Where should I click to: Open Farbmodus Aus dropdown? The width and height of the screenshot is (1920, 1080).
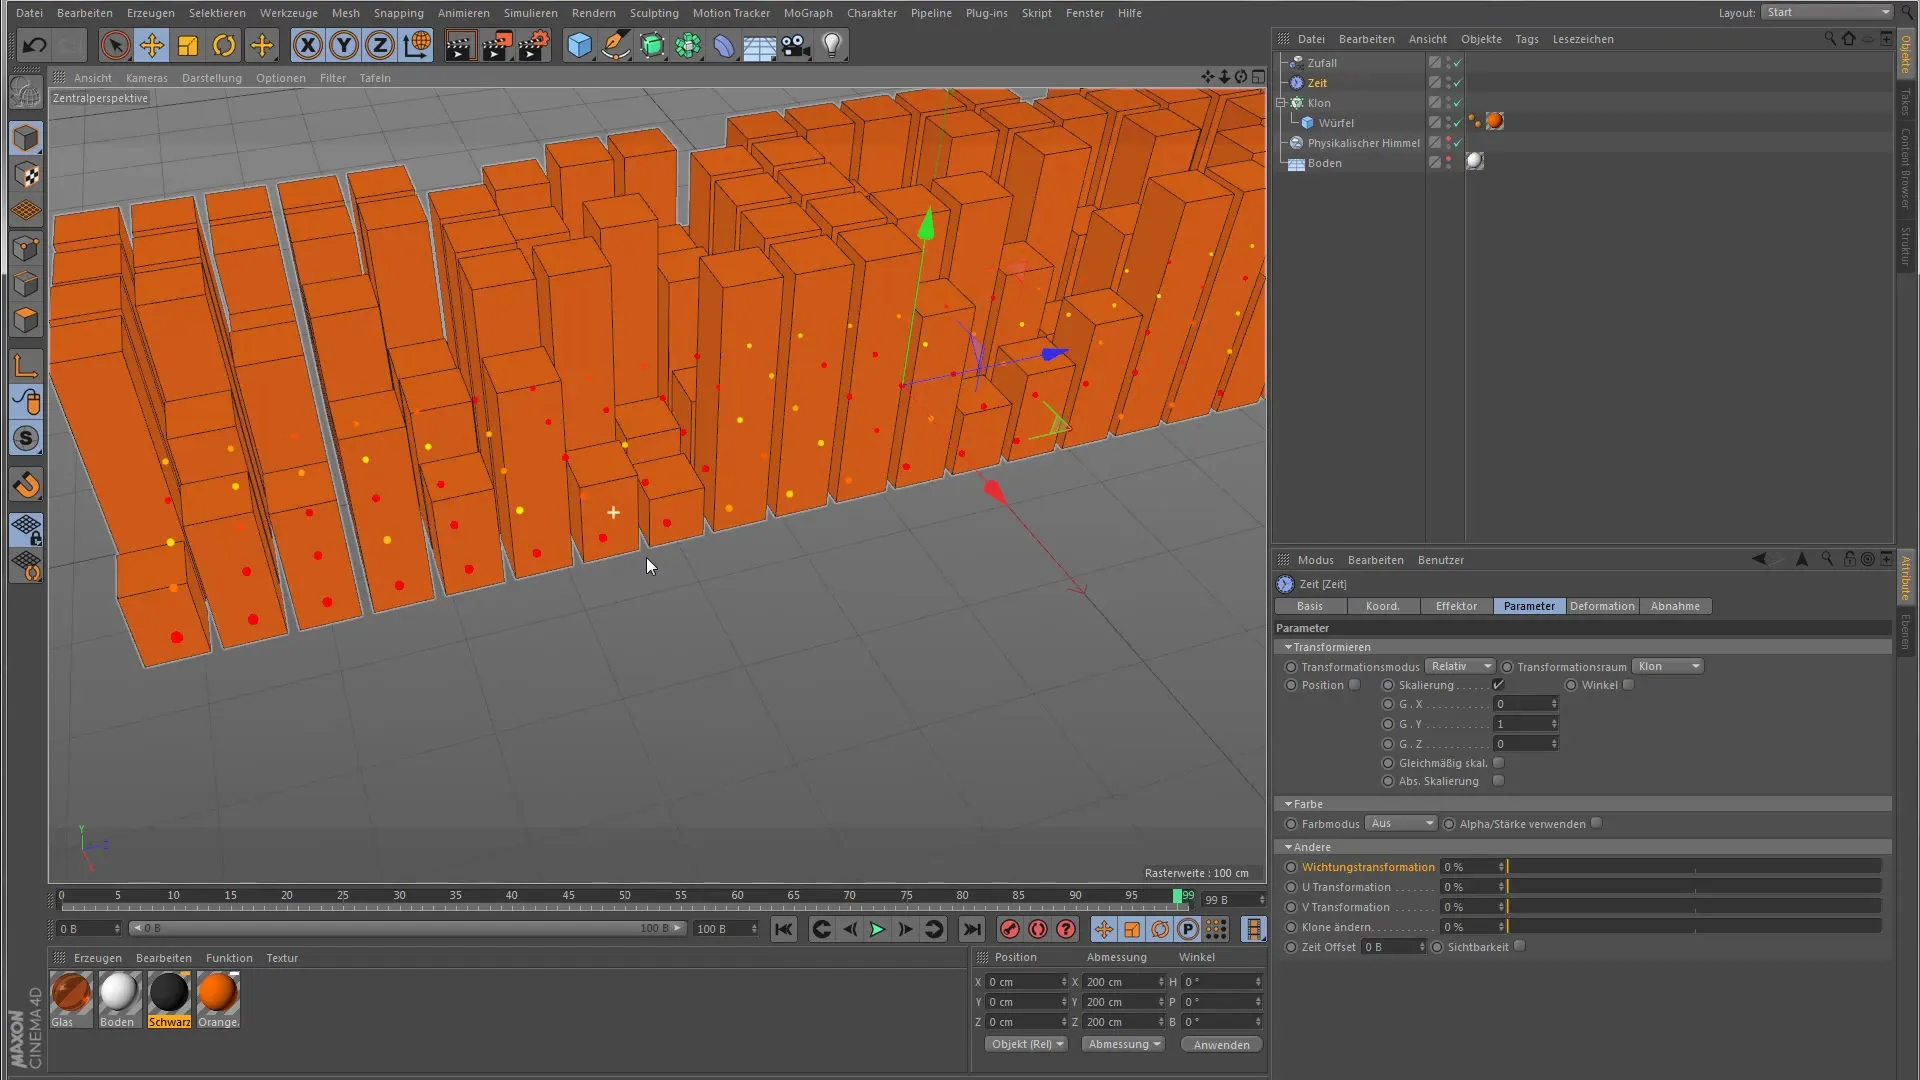point(1401,823)
